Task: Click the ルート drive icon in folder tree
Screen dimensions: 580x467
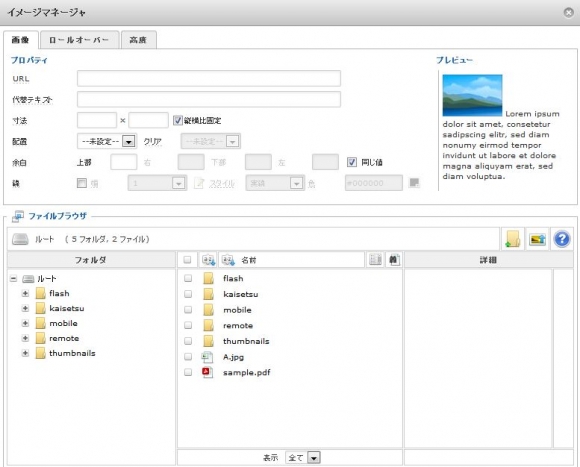Action: [x=28, y=279]
